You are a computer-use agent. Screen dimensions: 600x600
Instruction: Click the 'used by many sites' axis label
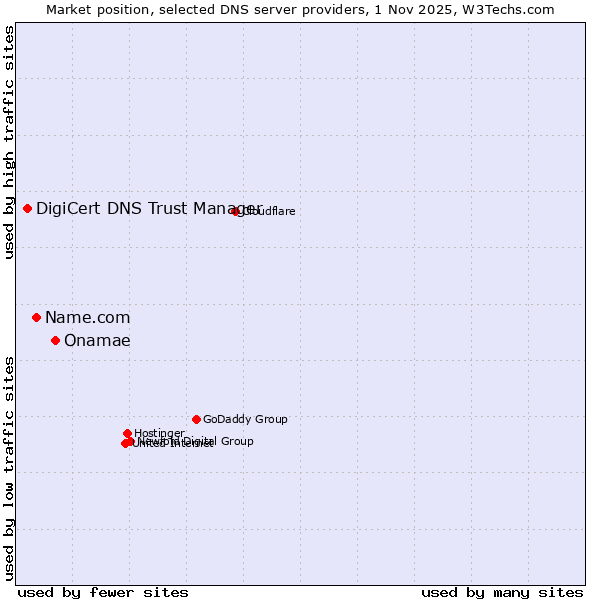point(502,592)
